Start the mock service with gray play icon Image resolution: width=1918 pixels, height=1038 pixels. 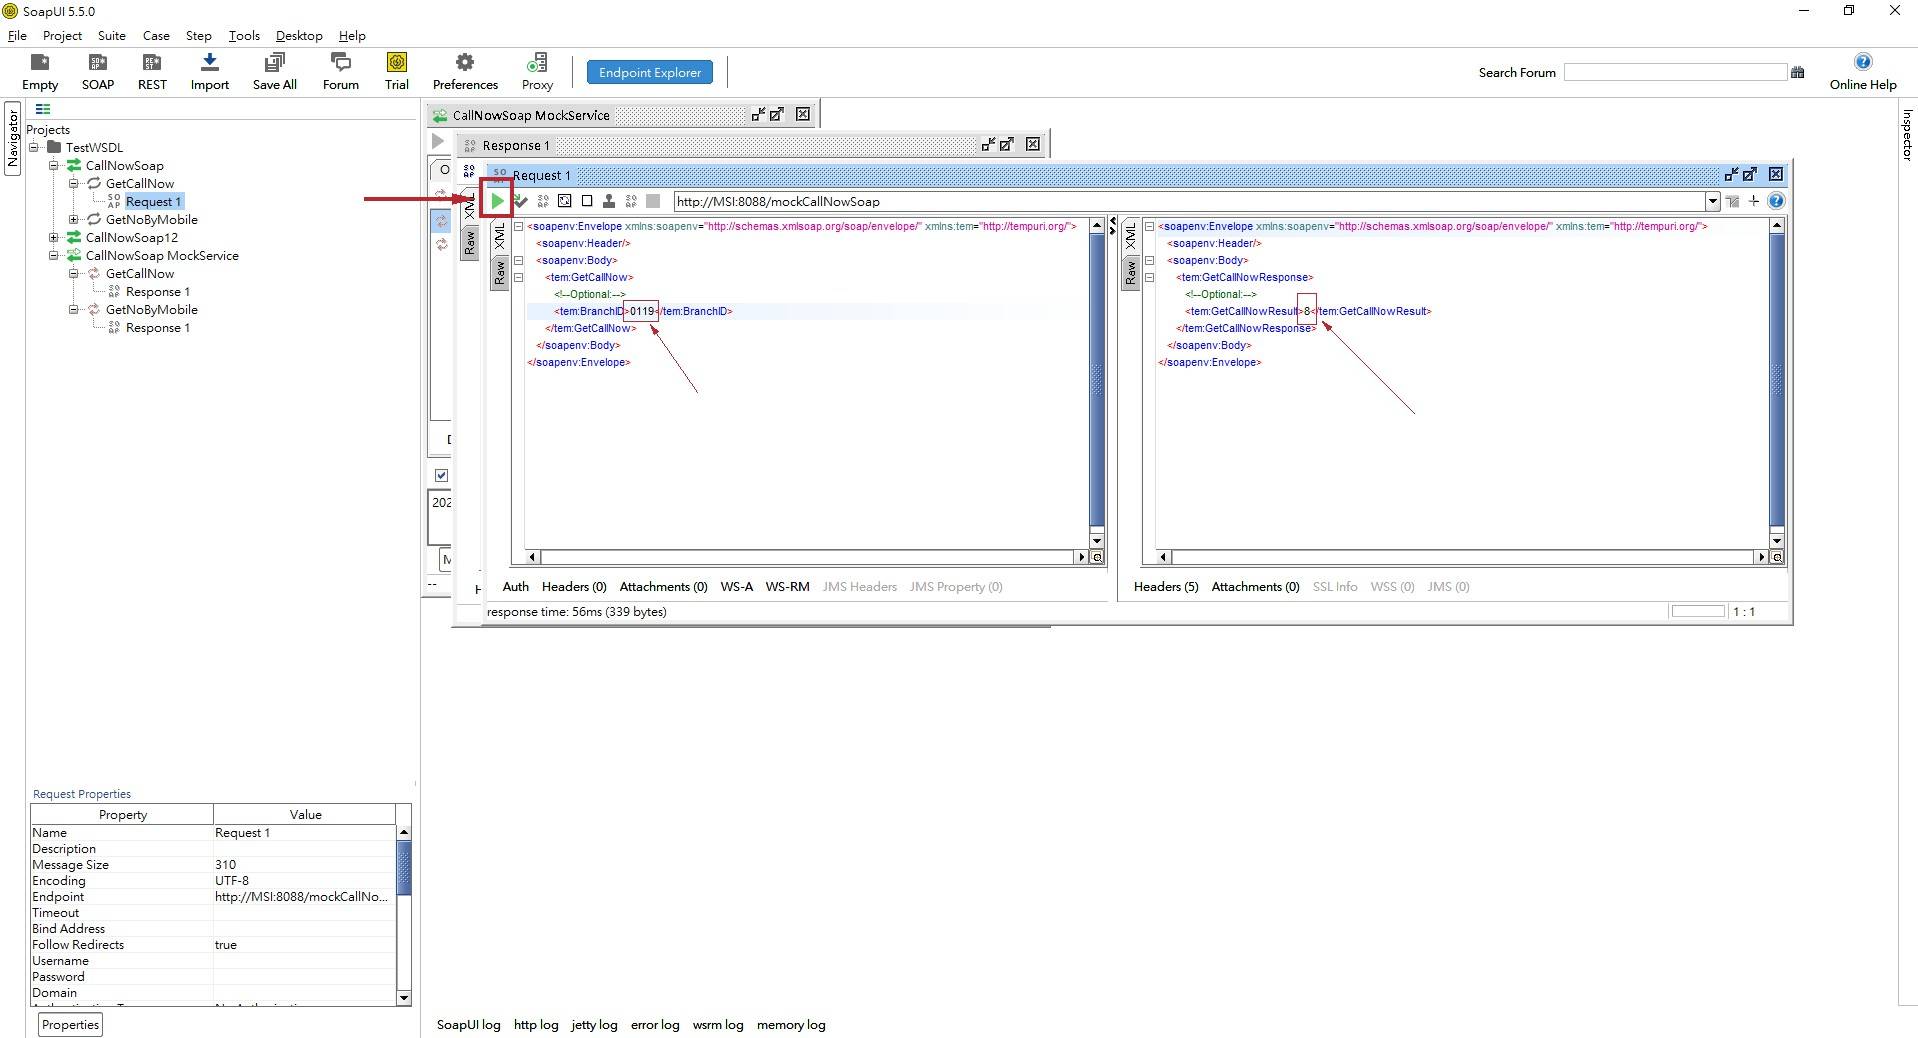click(x=438, y=142)
